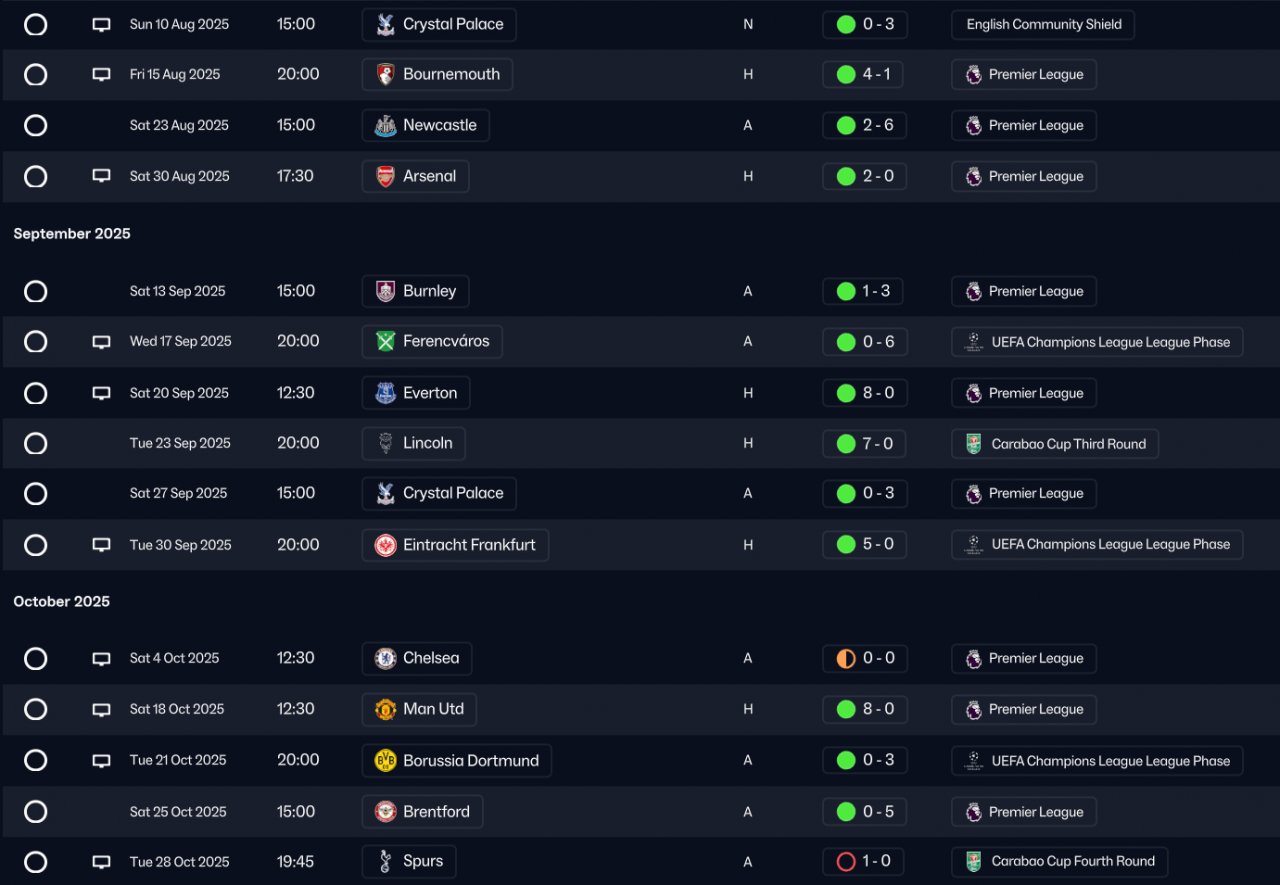View the 0 - 0 draw result against Chelsea
Image resolution: width=1280 pixels, height=885 pixels.
pyautogui.click(x=865, y=659)
